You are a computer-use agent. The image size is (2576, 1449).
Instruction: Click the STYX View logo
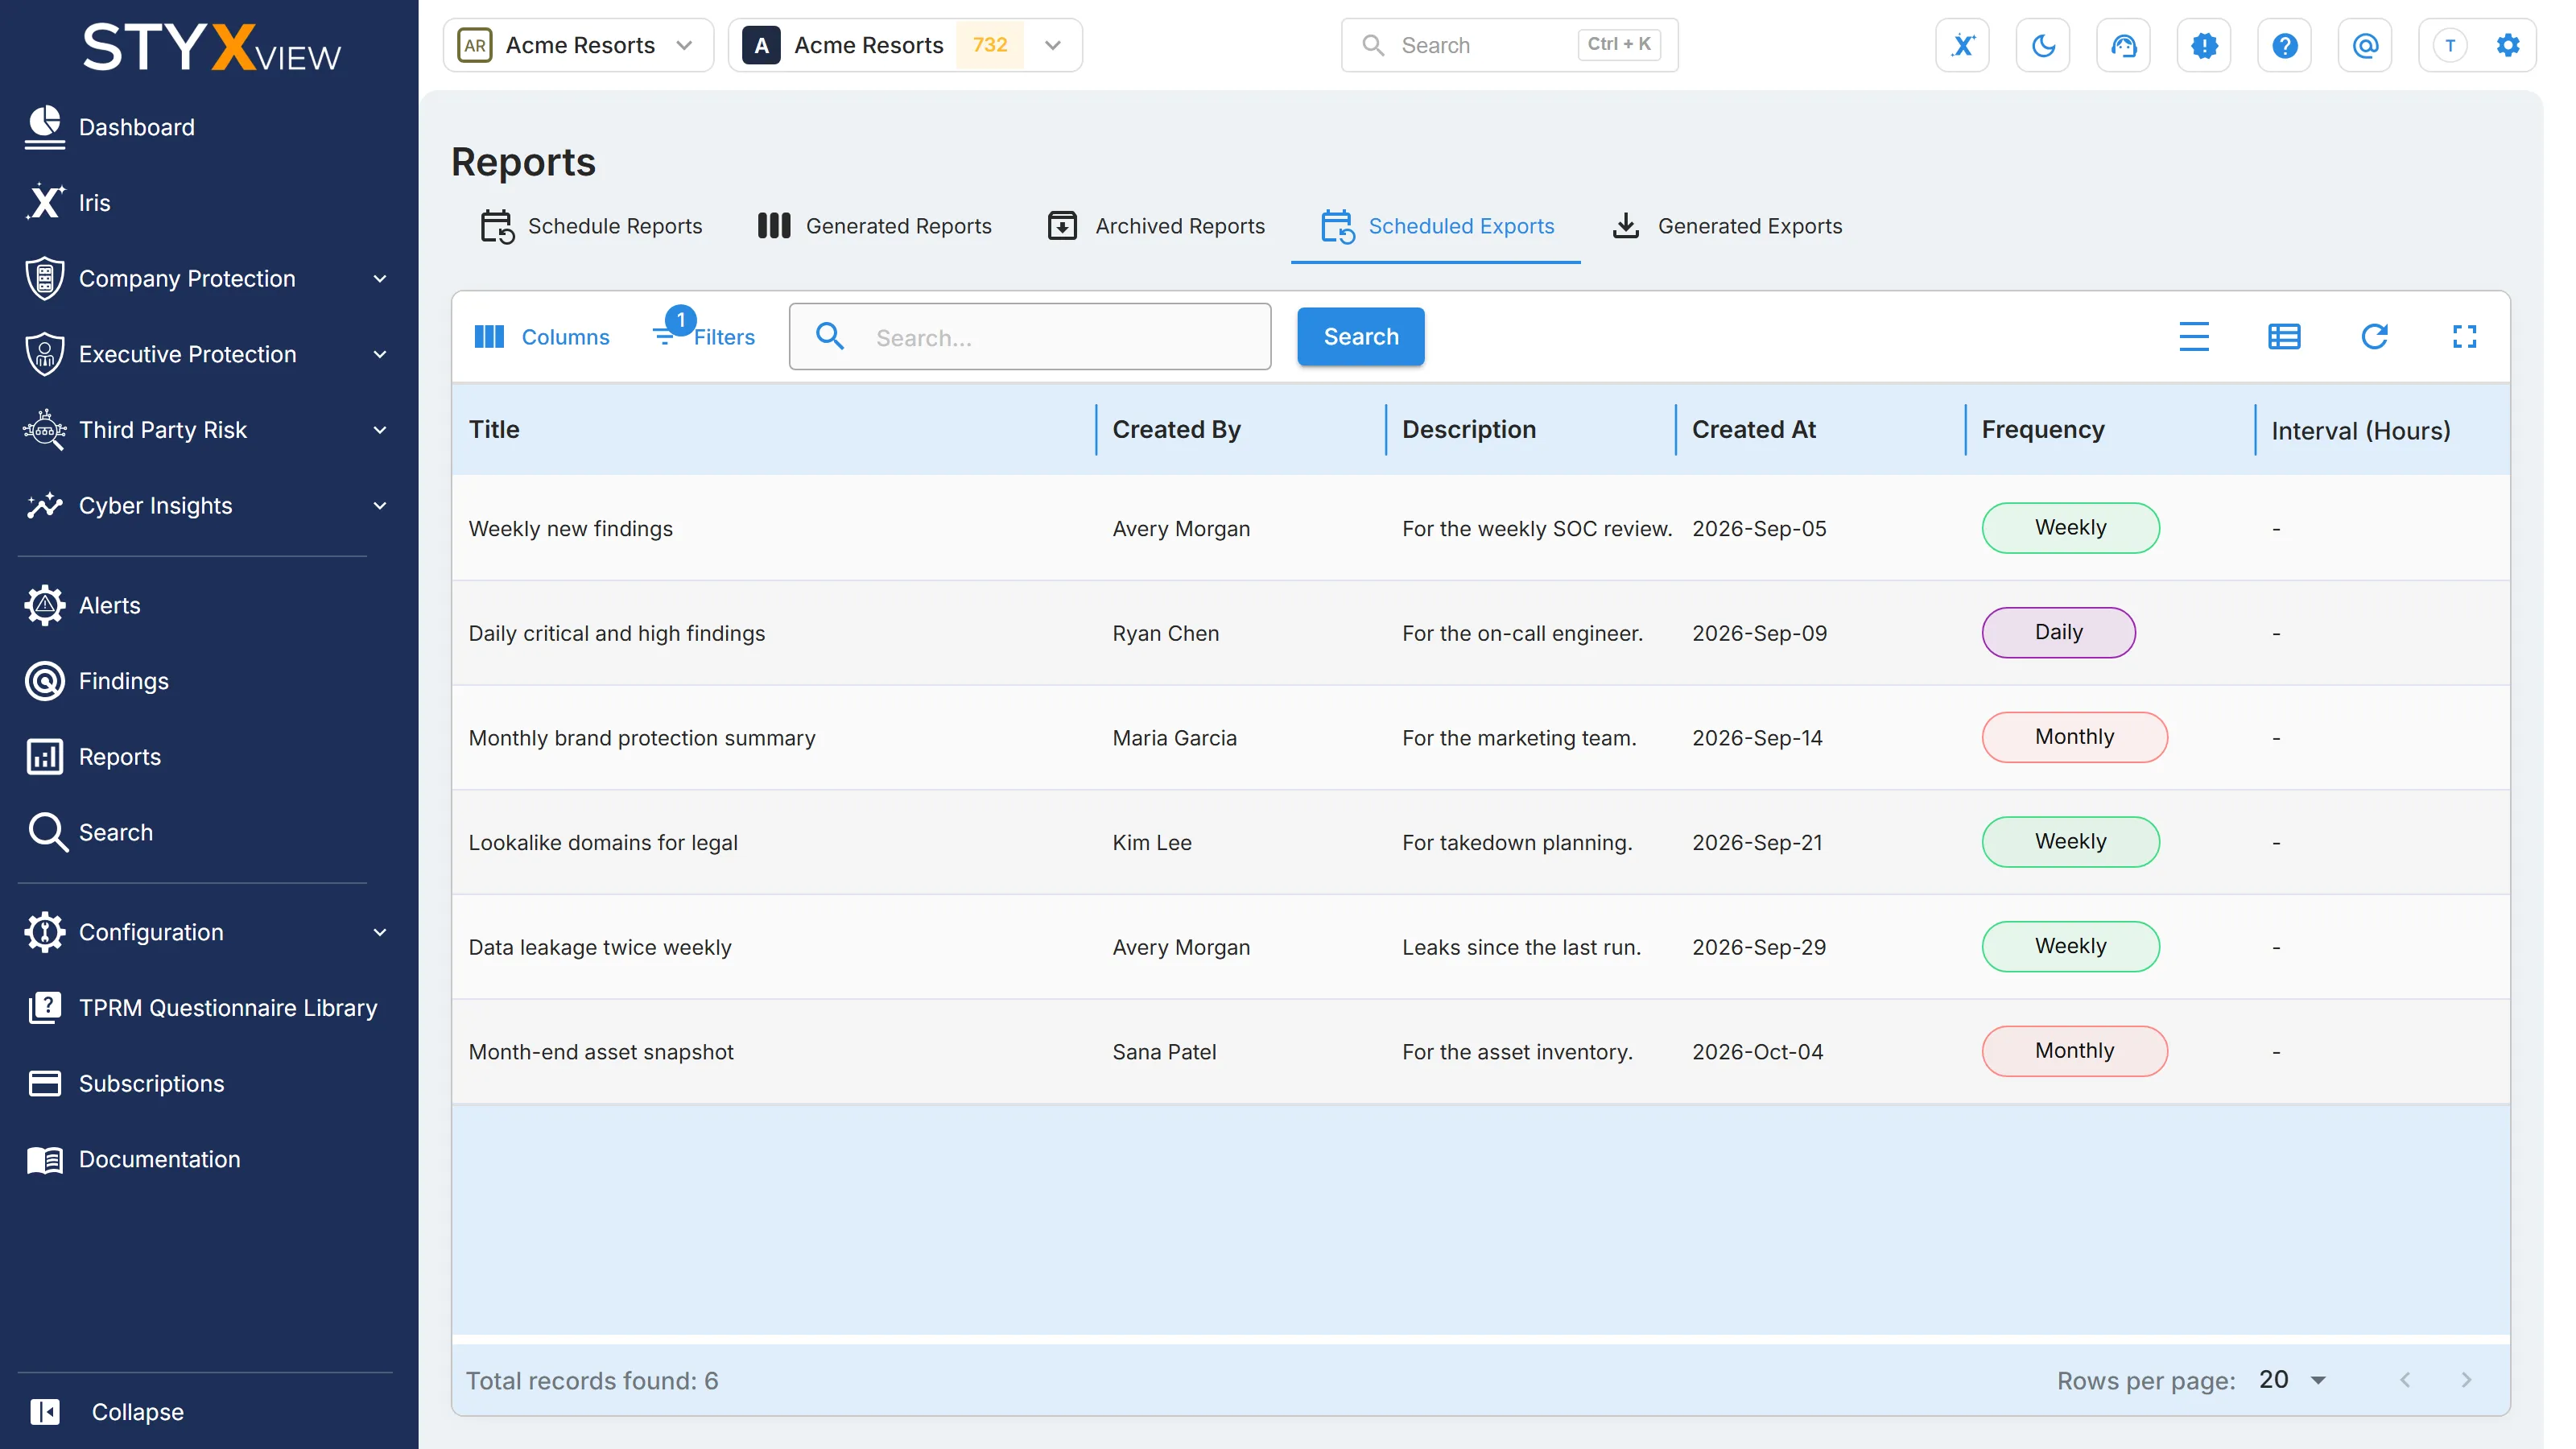(x=211, y=48)
